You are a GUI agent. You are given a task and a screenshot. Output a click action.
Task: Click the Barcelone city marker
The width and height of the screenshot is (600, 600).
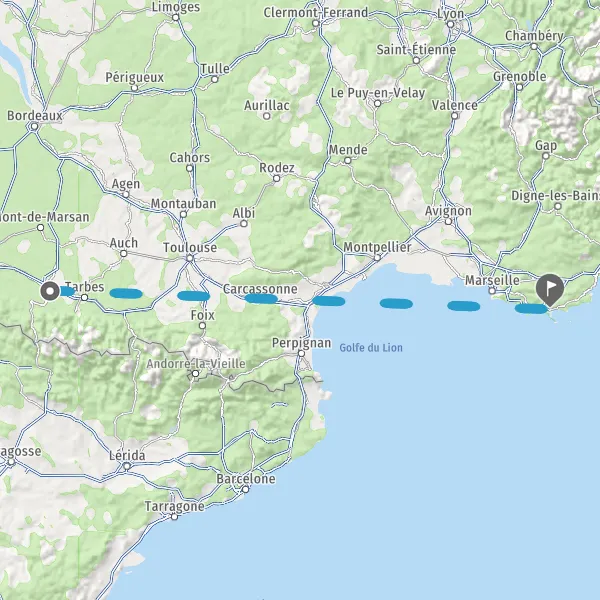tap(246, 489)
